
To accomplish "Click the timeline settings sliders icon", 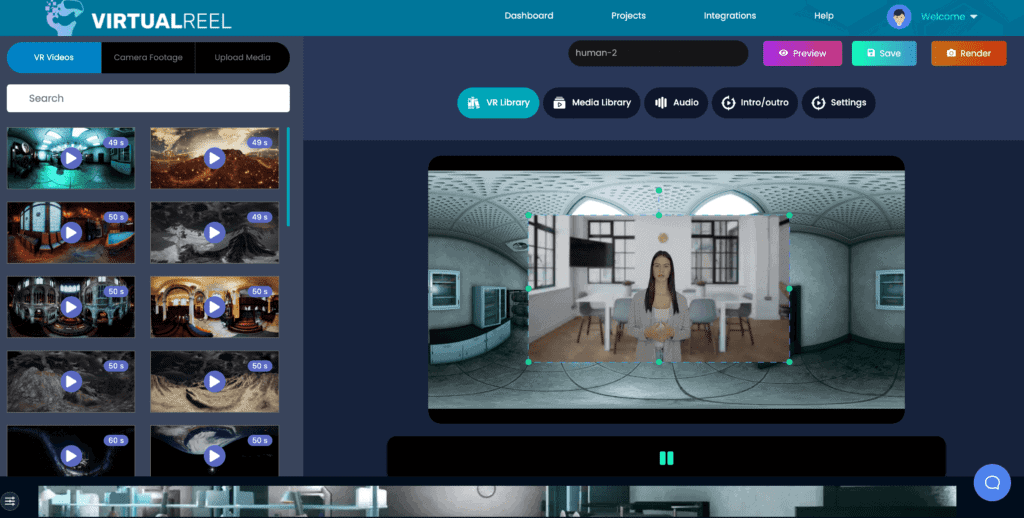I will tap(10, 501).
